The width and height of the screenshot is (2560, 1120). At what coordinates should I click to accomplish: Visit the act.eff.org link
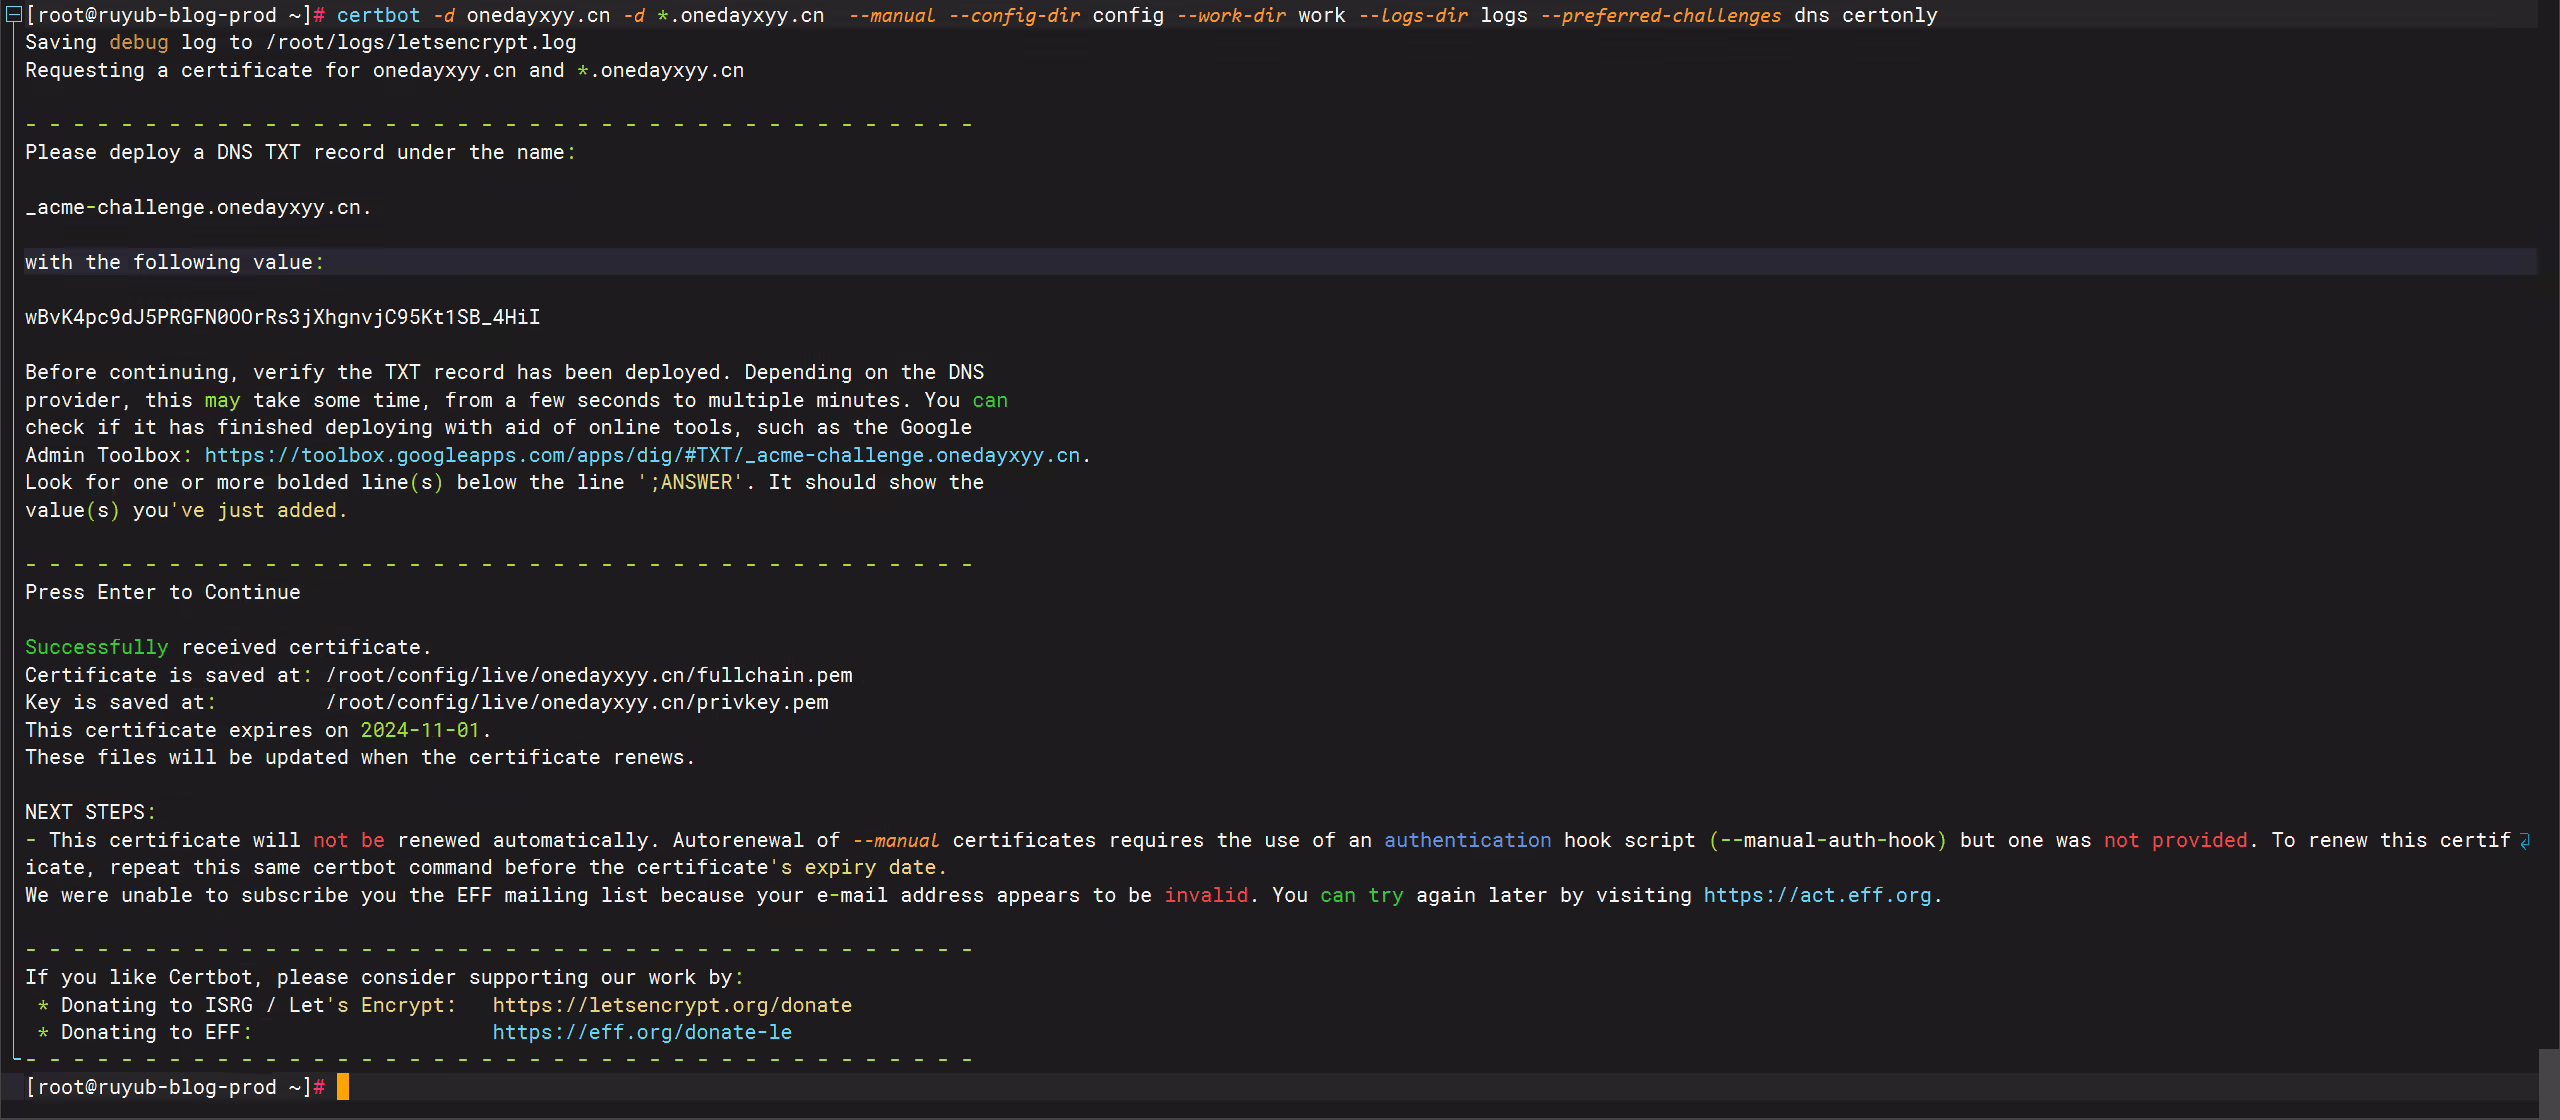point(1817,895)
